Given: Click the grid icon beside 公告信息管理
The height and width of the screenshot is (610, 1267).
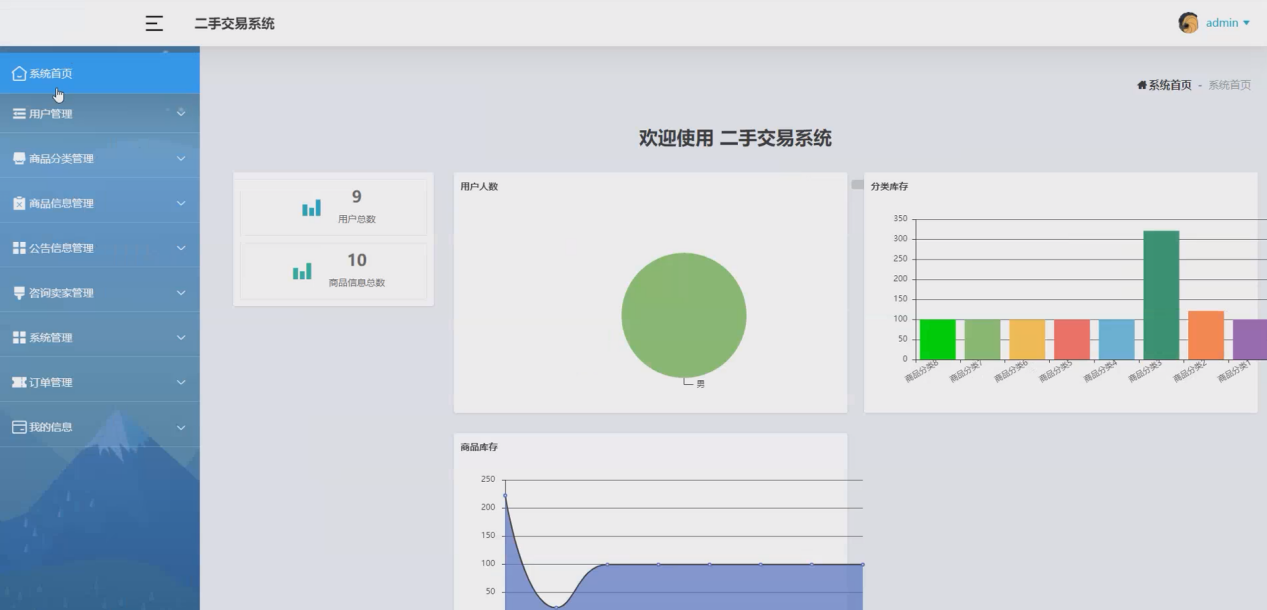Looking at the screenshot, I should click(18, 247).
